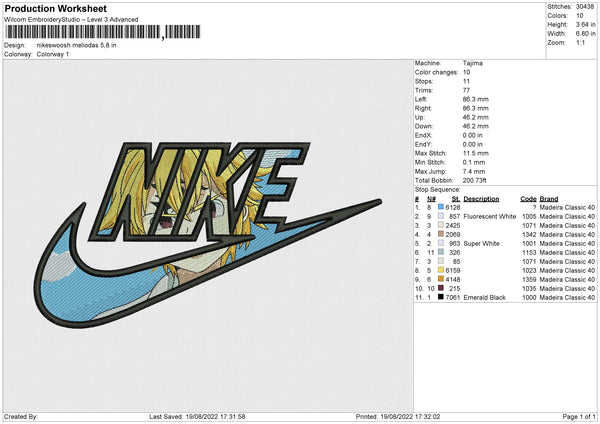Click the Min Stitch value 0.1 mm
Image resolution: width=600 pixels, height=424 pixels.
coord(474,162)
